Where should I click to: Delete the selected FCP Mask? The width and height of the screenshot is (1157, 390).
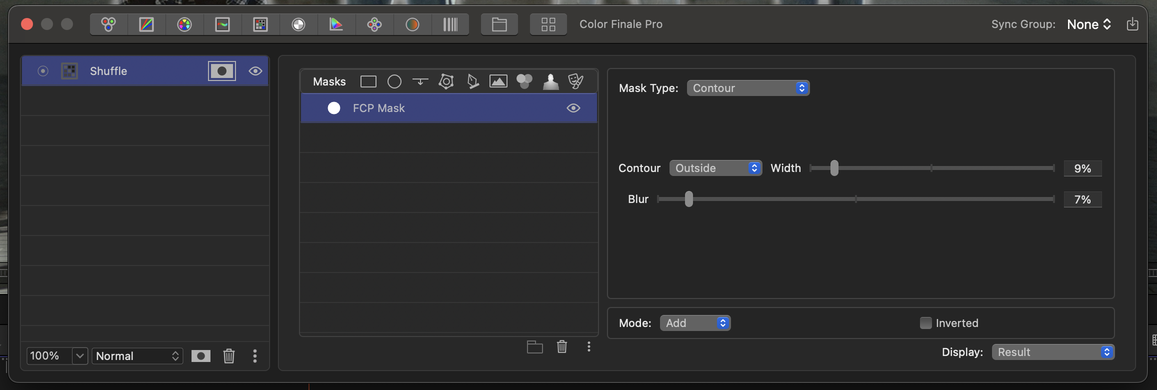562,347
